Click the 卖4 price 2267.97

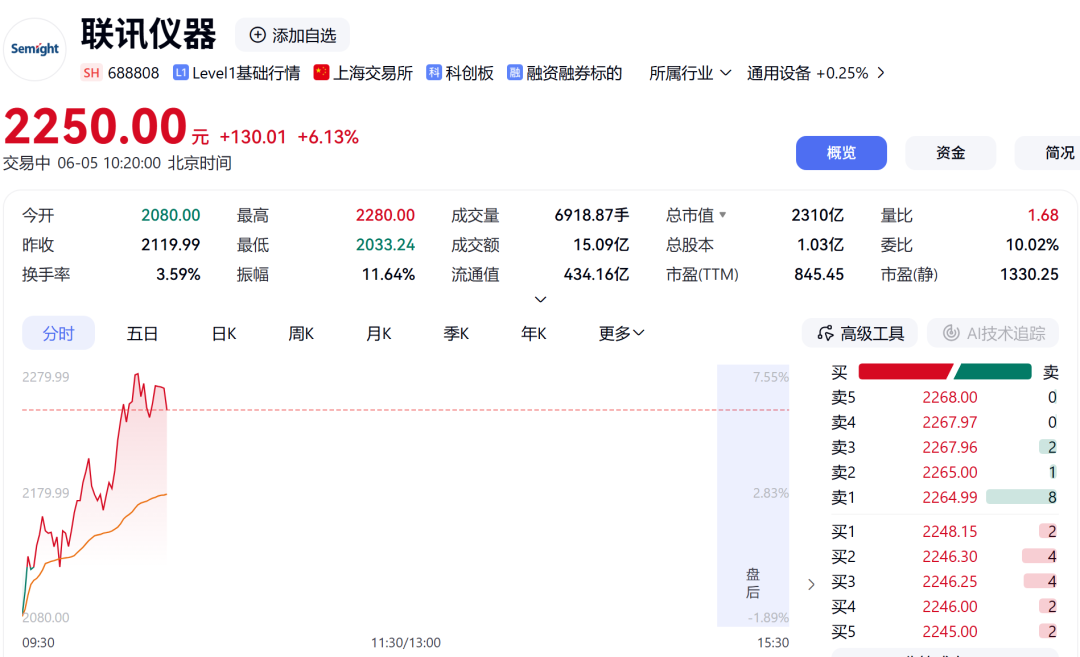pyautogui.click(x=950, y=422)
